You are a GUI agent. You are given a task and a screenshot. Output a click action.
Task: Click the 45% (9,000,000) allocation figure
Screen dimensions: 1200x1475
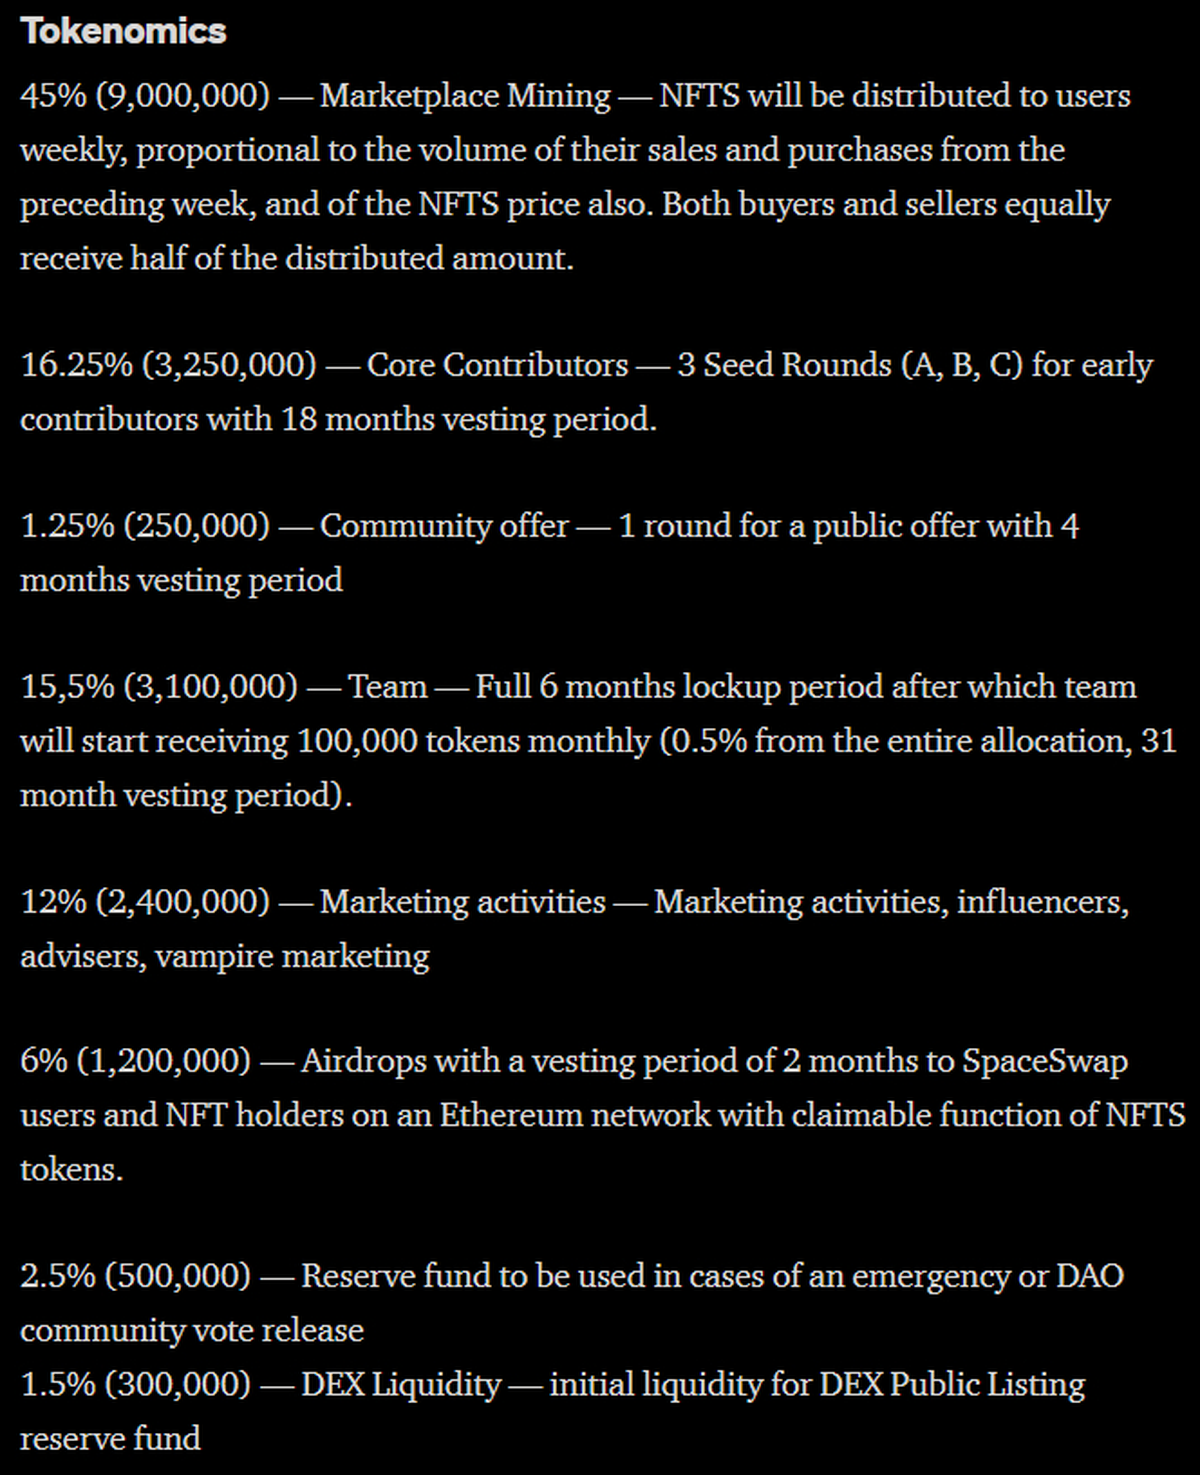144,96
